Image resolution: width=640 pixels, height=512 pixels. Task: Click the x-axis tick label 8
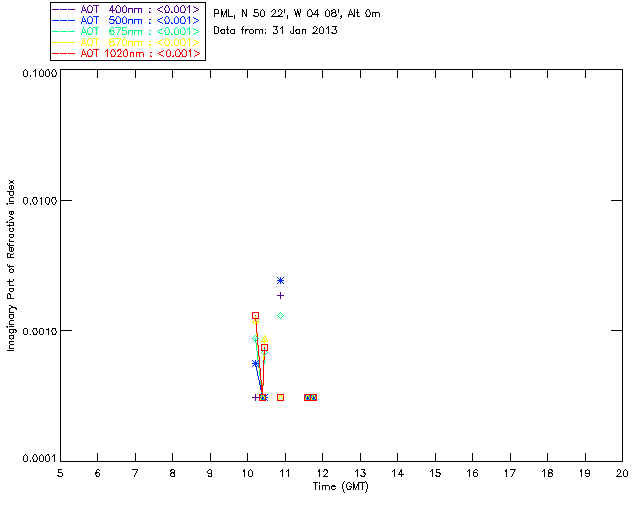173,473
